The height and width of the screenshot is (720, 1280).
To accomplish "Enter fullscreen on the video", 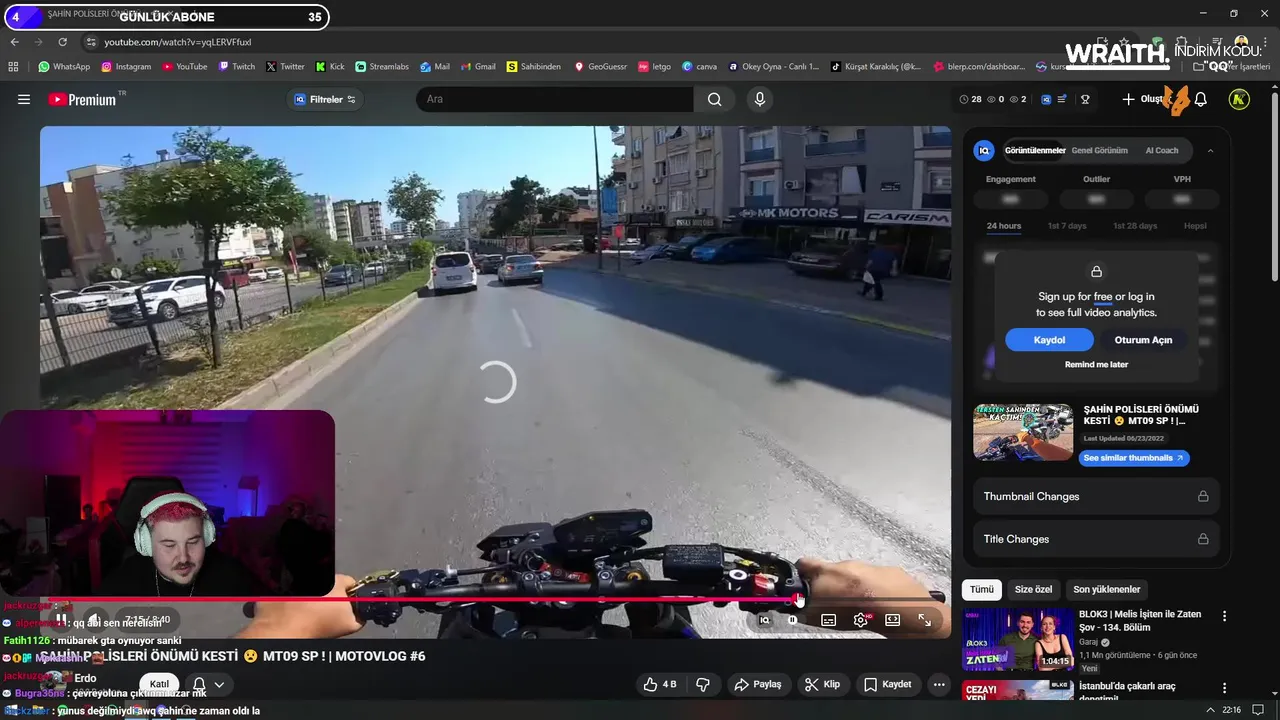I will pyautogui.click(x=924, y=620).
